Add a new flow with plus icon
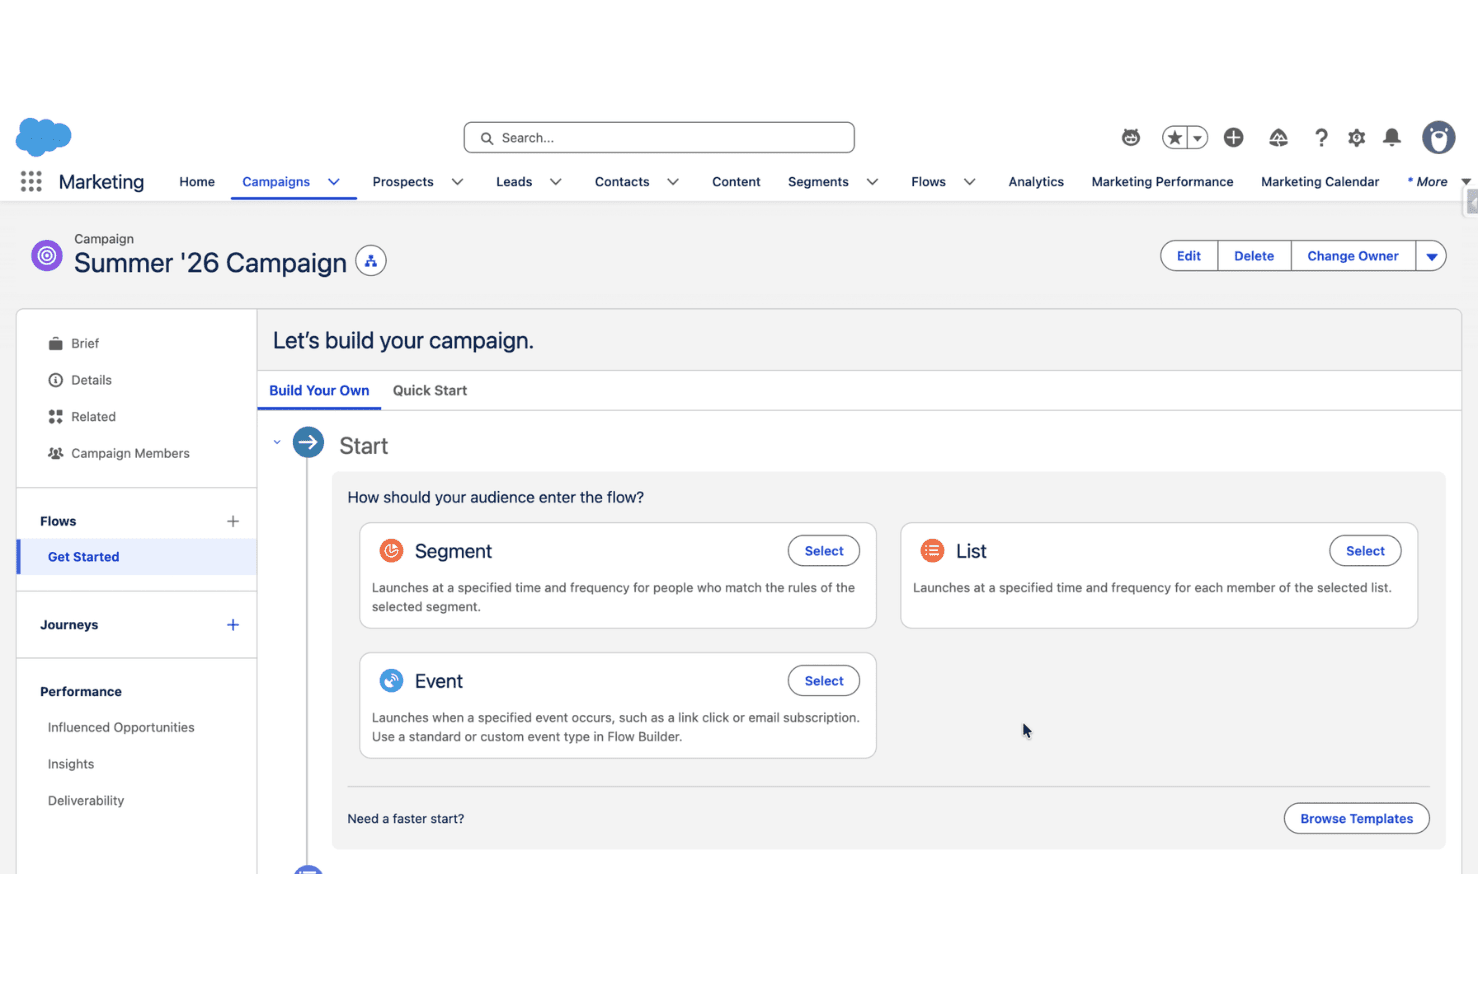Screen dimensions: 1480x987 click(233, 521)
